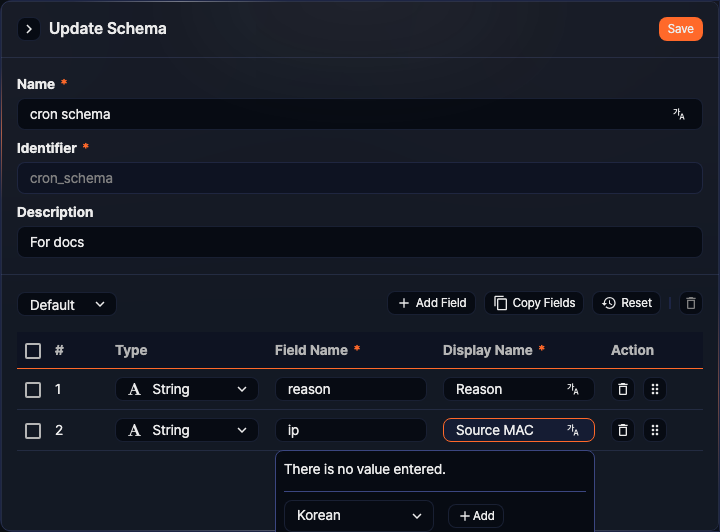This screenshot has height=532, width=720.
Task: Check the row 1 reason checkbox
Action: click(33, 390)
